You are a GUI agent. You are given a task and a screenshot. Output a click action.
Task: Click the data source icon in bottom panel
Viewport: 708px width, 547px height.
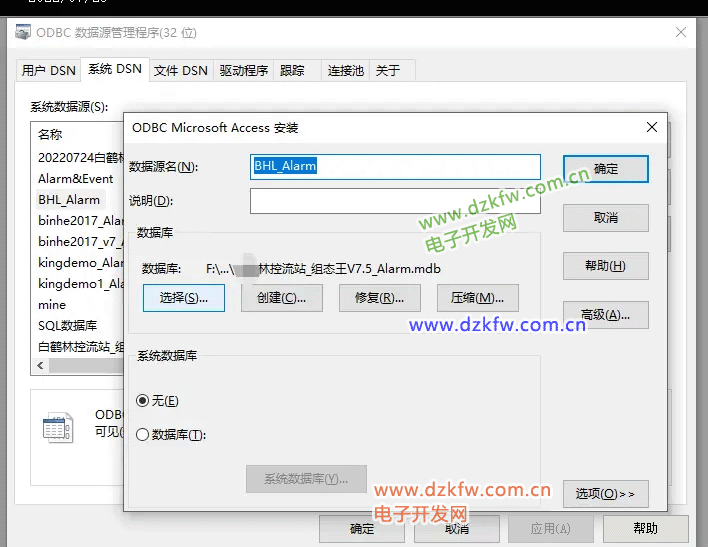point(58,428)
